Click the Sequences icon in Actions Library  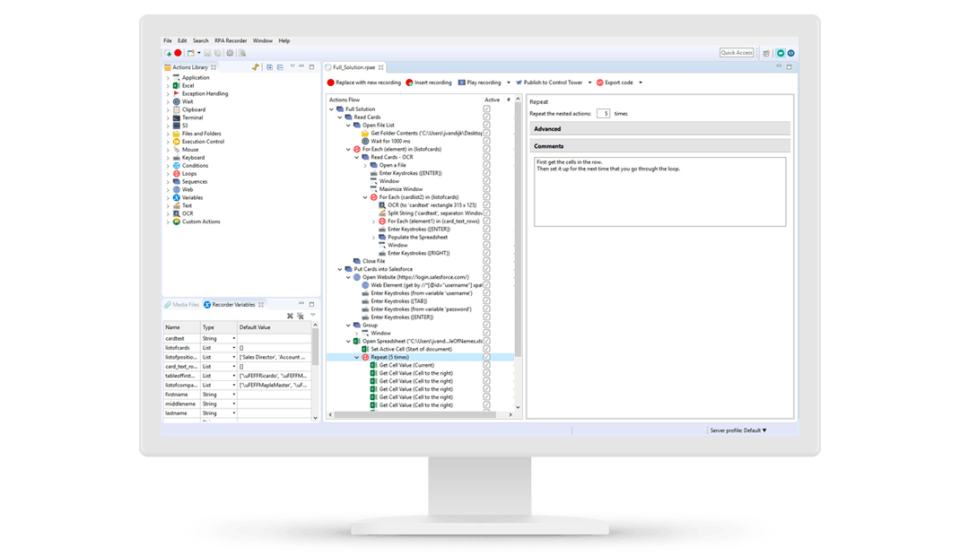pyautogui.click(x=176, y=181)
